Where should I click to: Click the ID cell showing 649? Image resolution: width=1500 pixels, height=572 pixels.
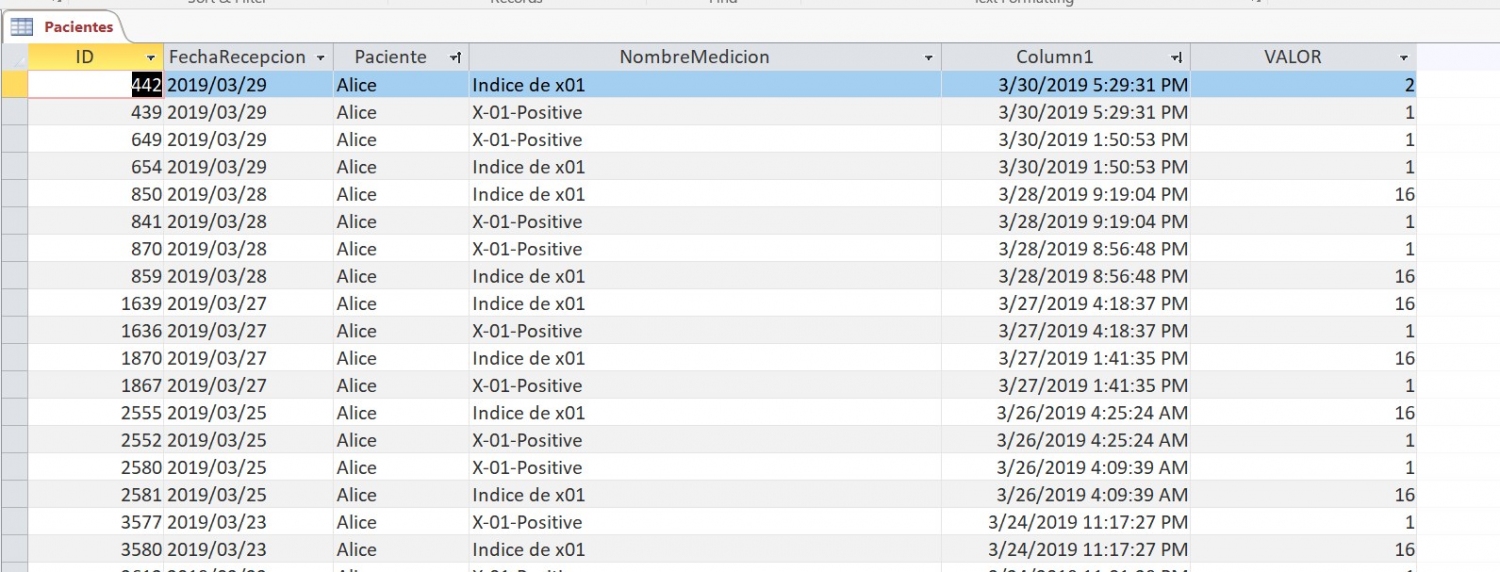click(x=96, y=139)
